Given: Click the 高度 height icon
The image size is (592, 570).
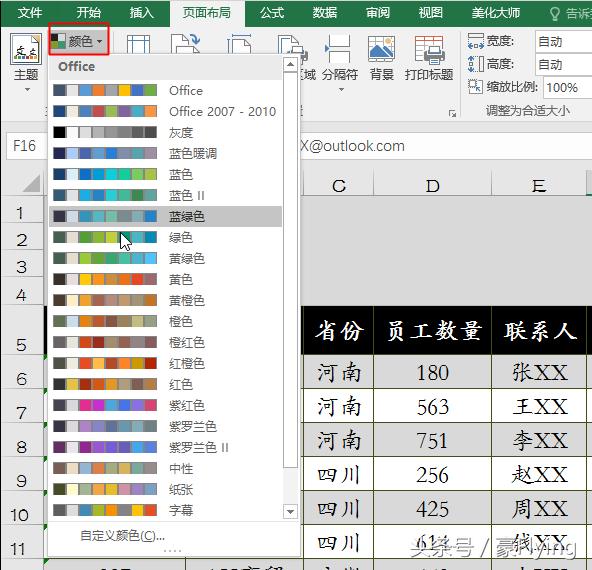Looking at the screenshot, I should [476, 64].
